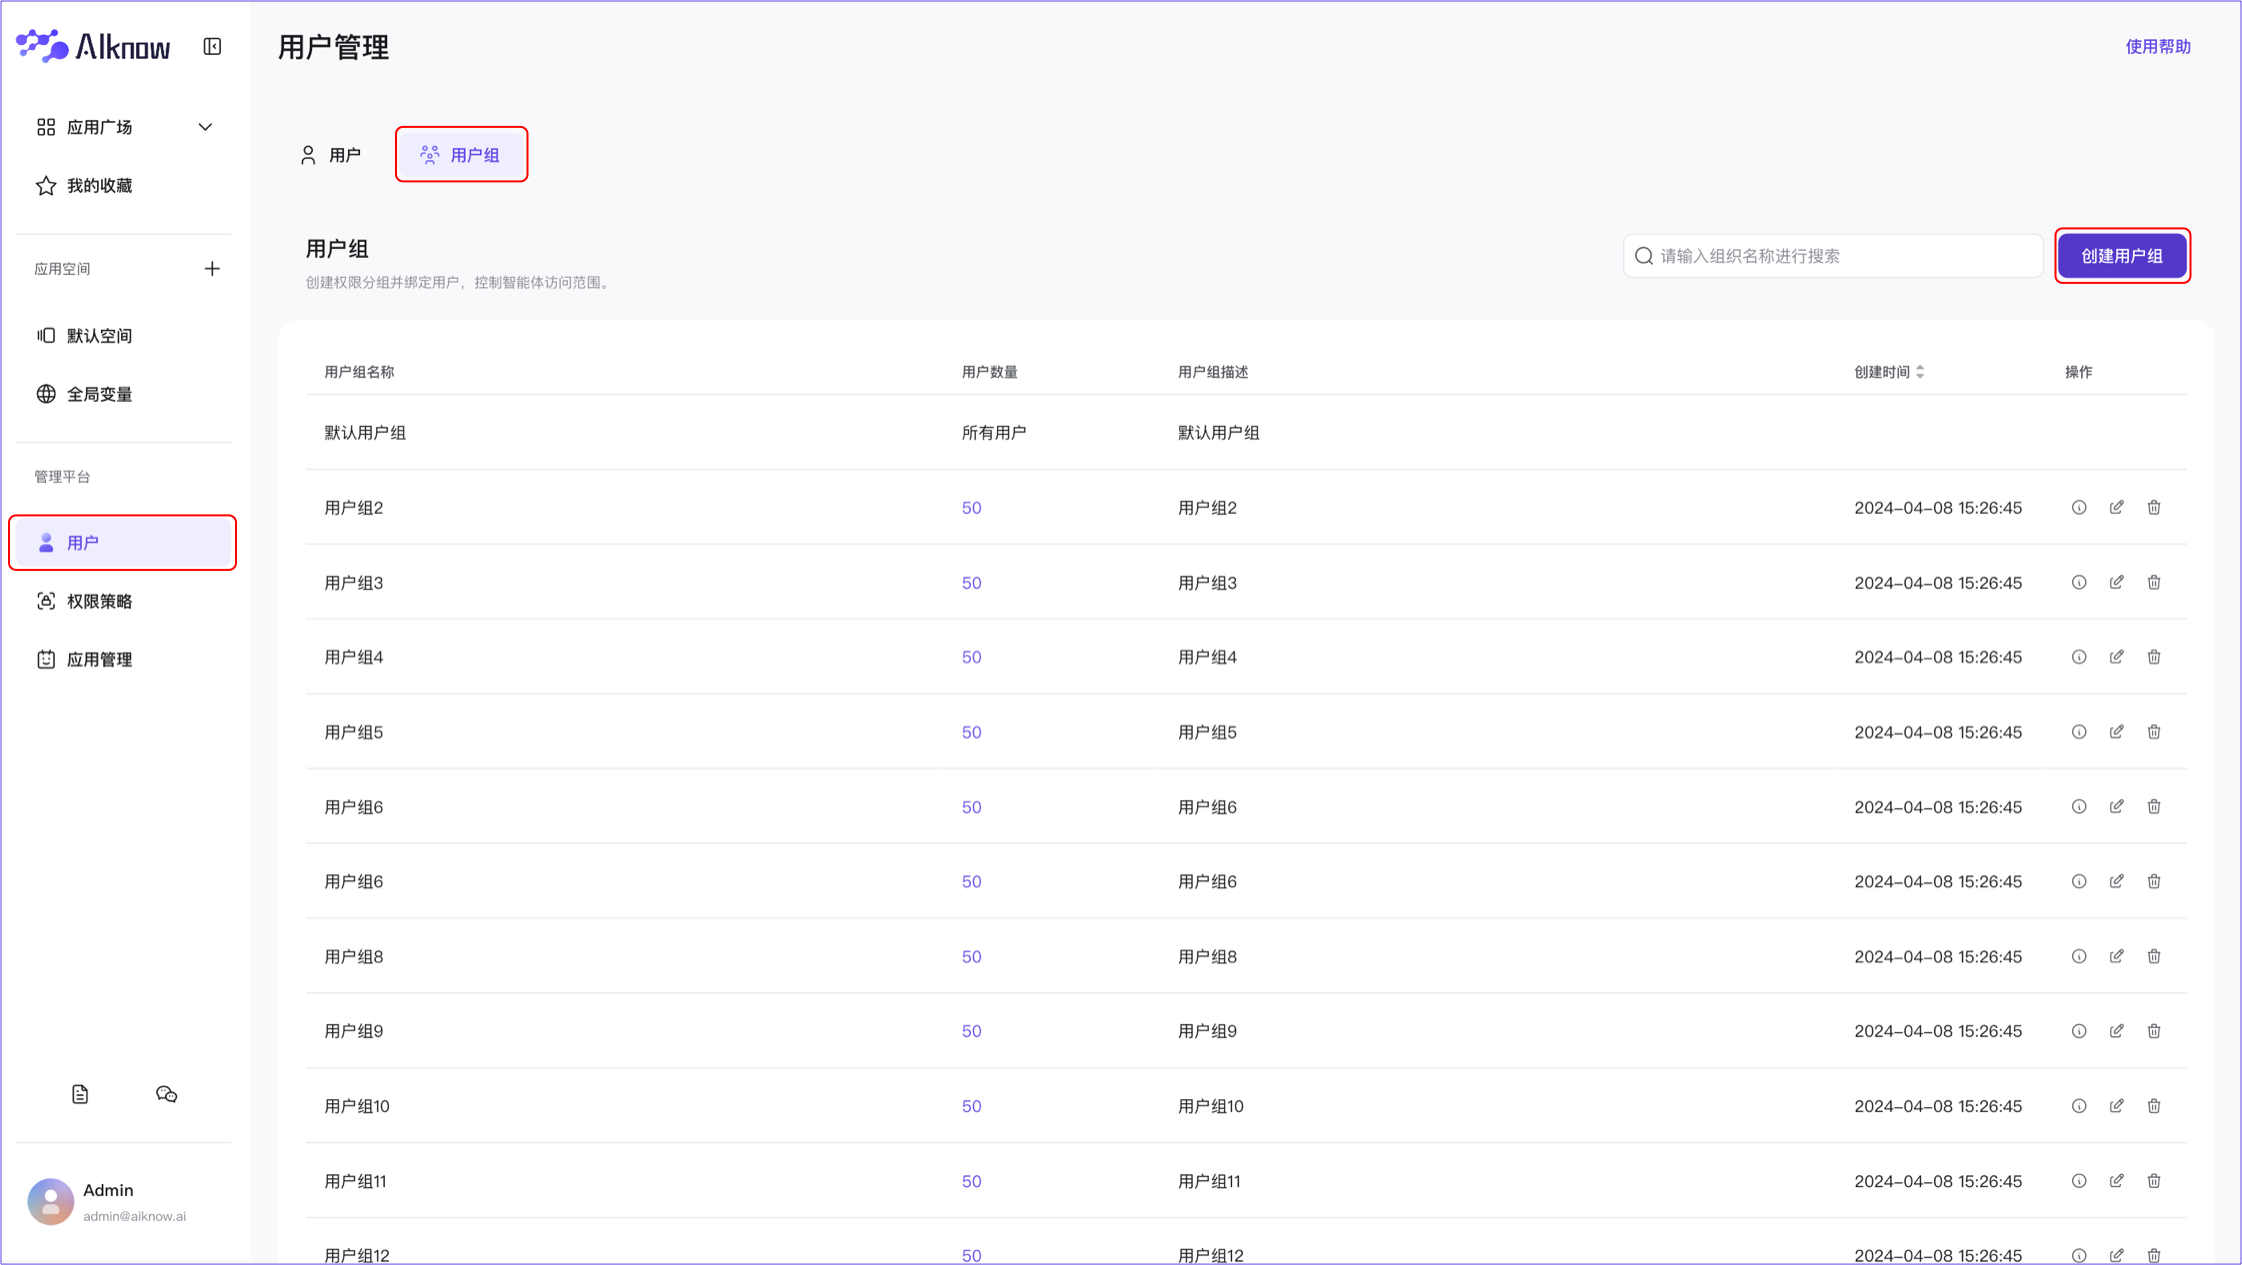Add a new 应用空间 with the plus icon

coord(212,269)
